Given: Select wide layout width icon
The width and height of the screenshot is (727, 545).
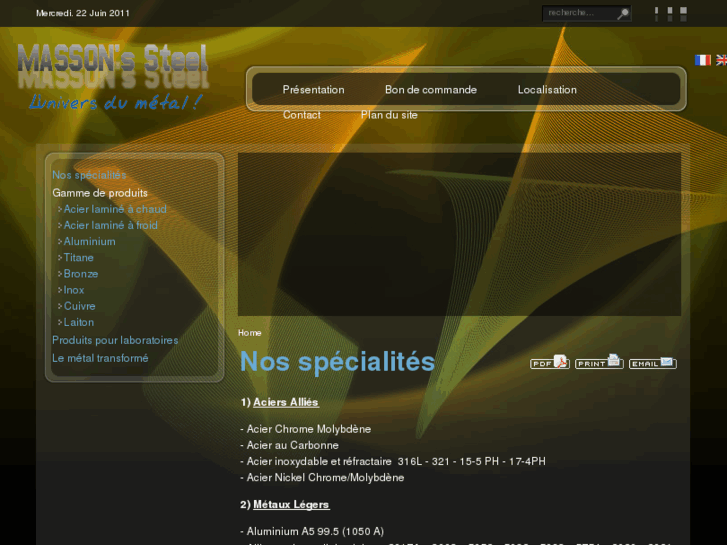Looking at the screenshot, I should click(x=683, y=14).
